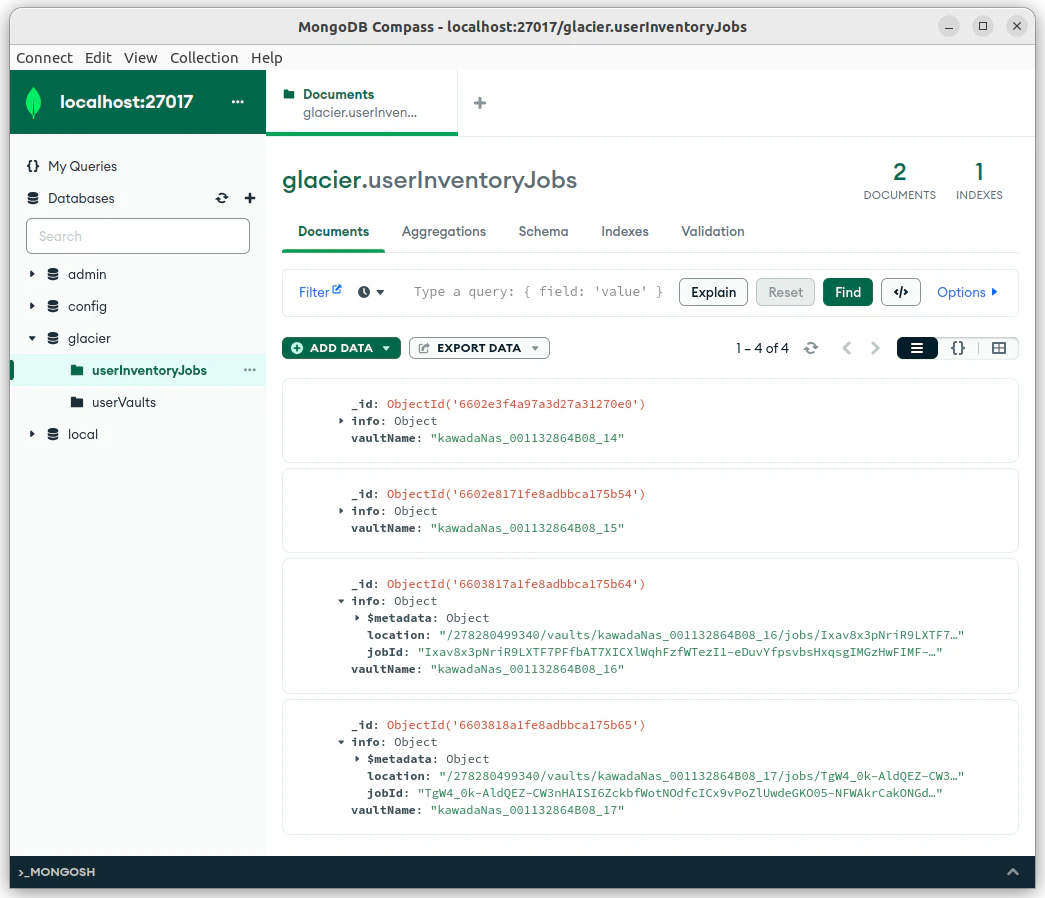Open the Collection menu
The width and height of the screenshot is (1045, 898).
coord(204,58)
